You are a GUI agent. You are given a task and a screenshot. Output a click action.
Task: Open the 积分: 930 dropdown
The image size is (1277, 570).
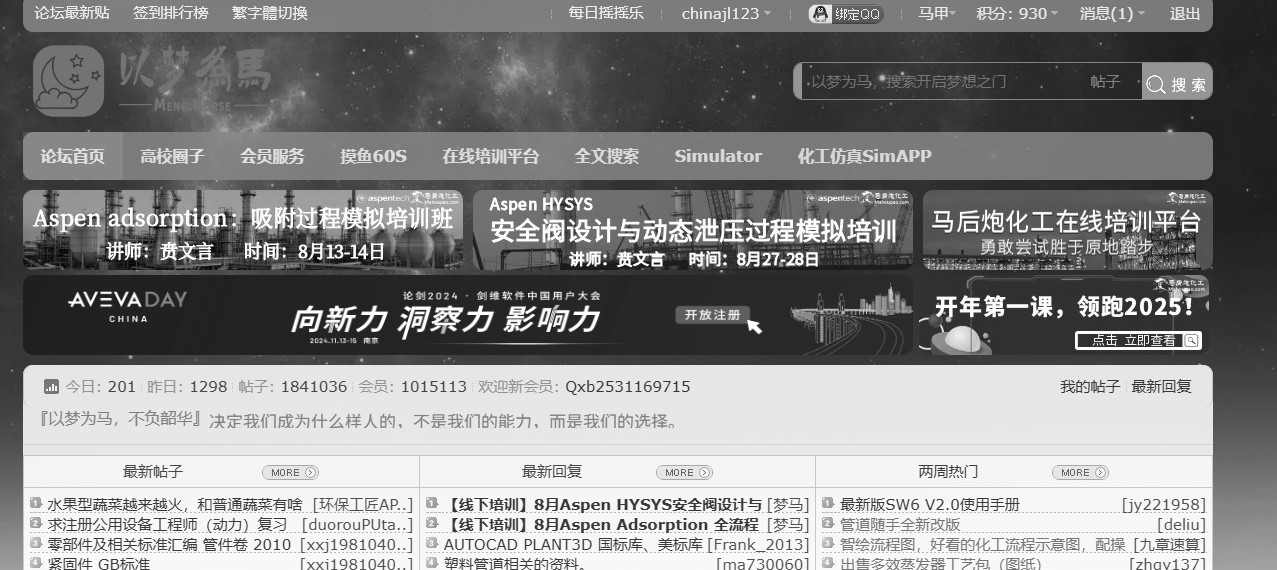tap(1017, 14)
